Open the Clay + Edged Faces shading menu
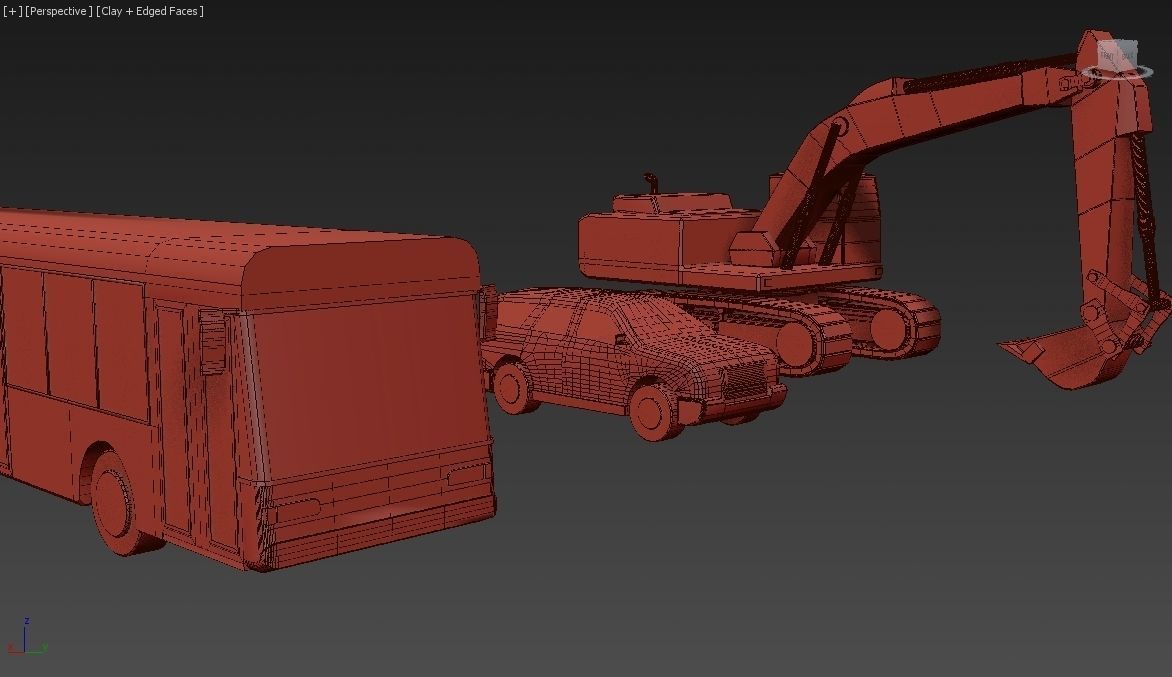Screen dimensions: 1172x677 point(149,11)
